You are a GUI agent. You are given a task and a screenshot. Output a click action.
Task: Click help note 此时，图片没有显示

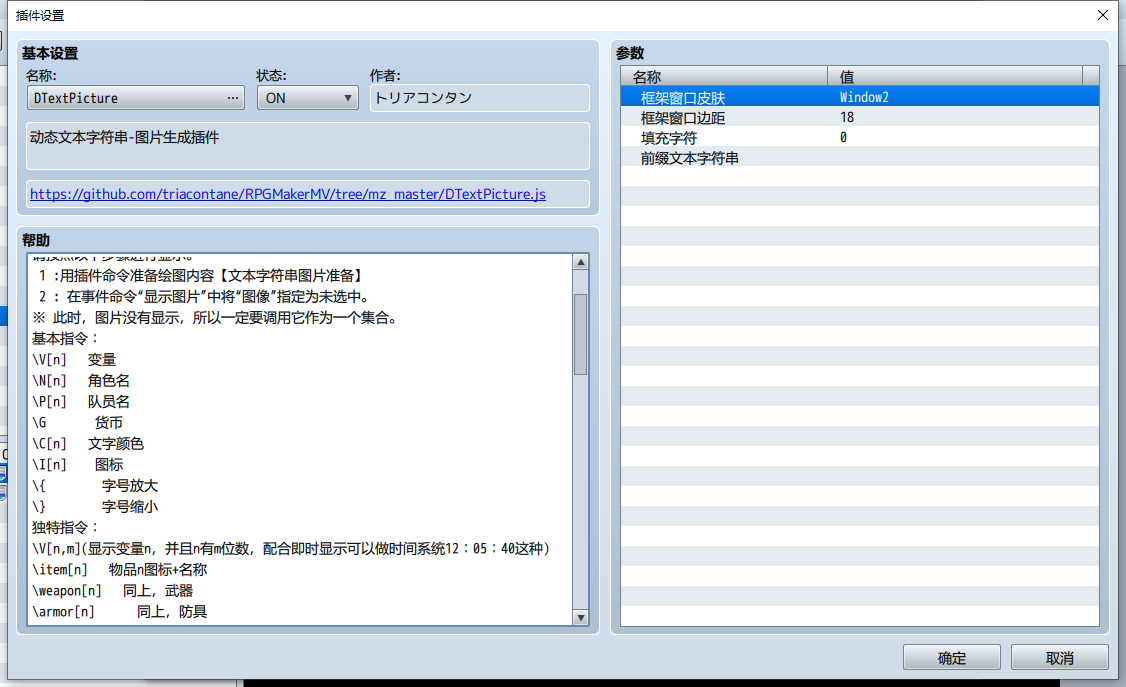coord(215,318)
